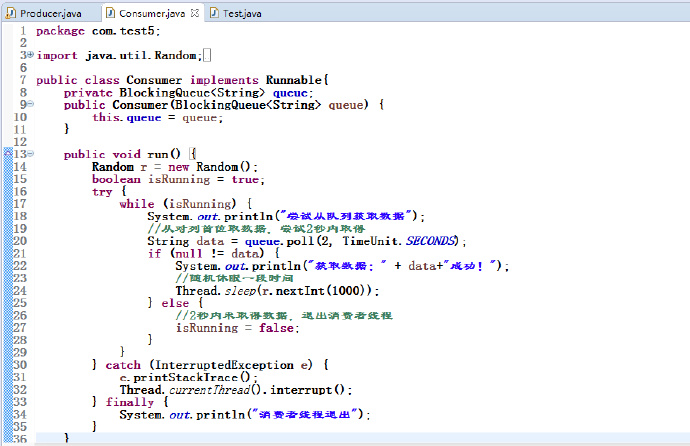Click the collapsed import placeholder box
Image resolution: width=690 pixels, height=446 pixels.
coord(207,55)
